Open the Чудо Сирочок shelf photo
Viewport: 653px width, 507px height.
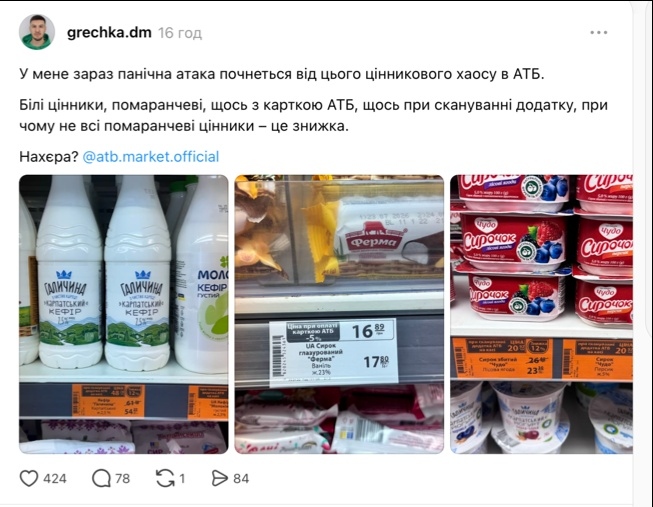click(x=541, y=314)
